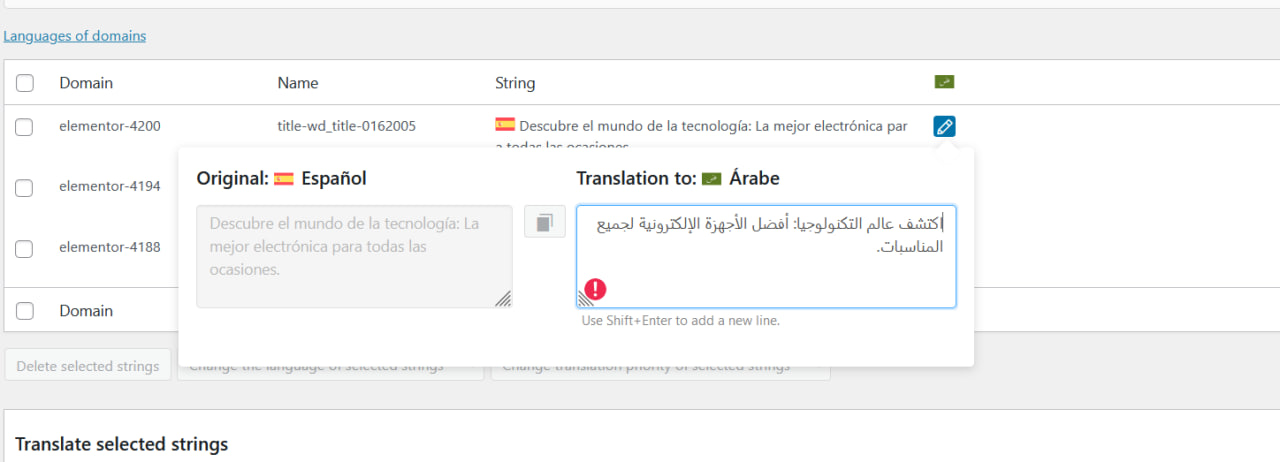Click the resize handle of the original text box
Screen dimensions: 1280x462
pyautogui.click(x=503, y=298)
